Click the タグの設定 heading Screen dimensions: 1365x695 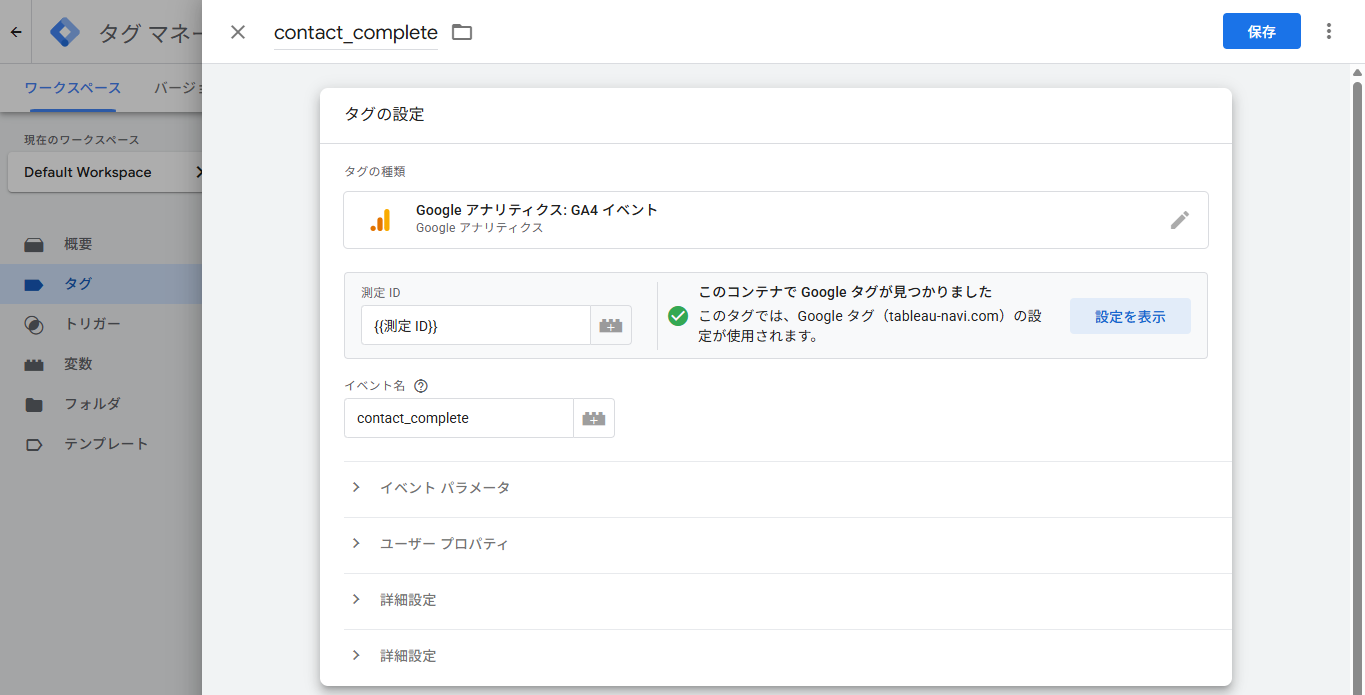coord(385,114)
